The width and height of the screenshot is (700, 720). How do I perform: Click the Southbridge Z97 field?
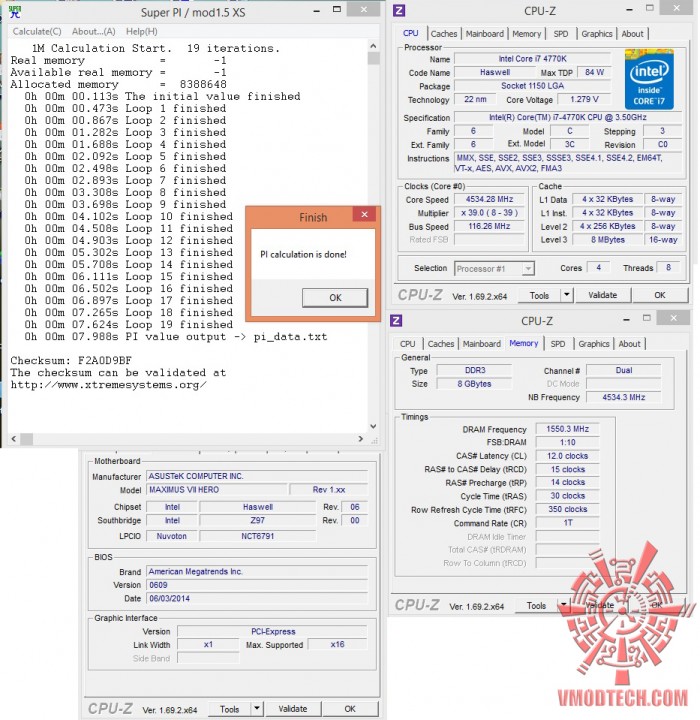point(258,520)
